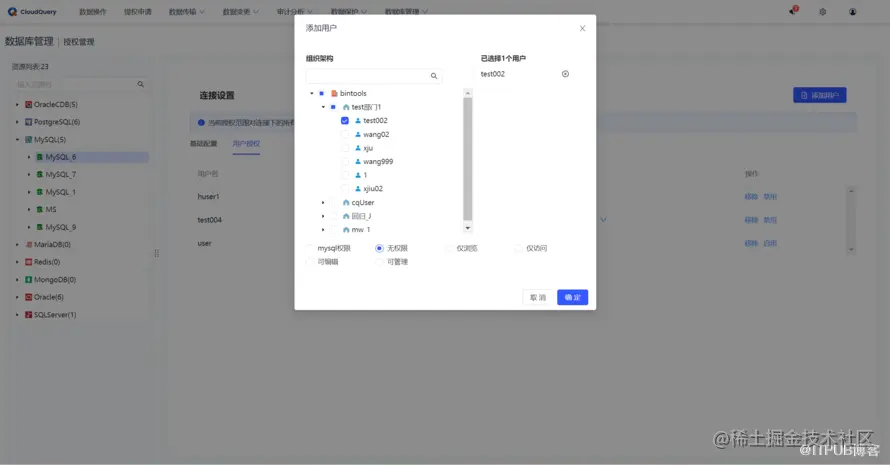Click the 取消 cancel button
Screen dimensions: 890x465
click(x=538, y=298)
